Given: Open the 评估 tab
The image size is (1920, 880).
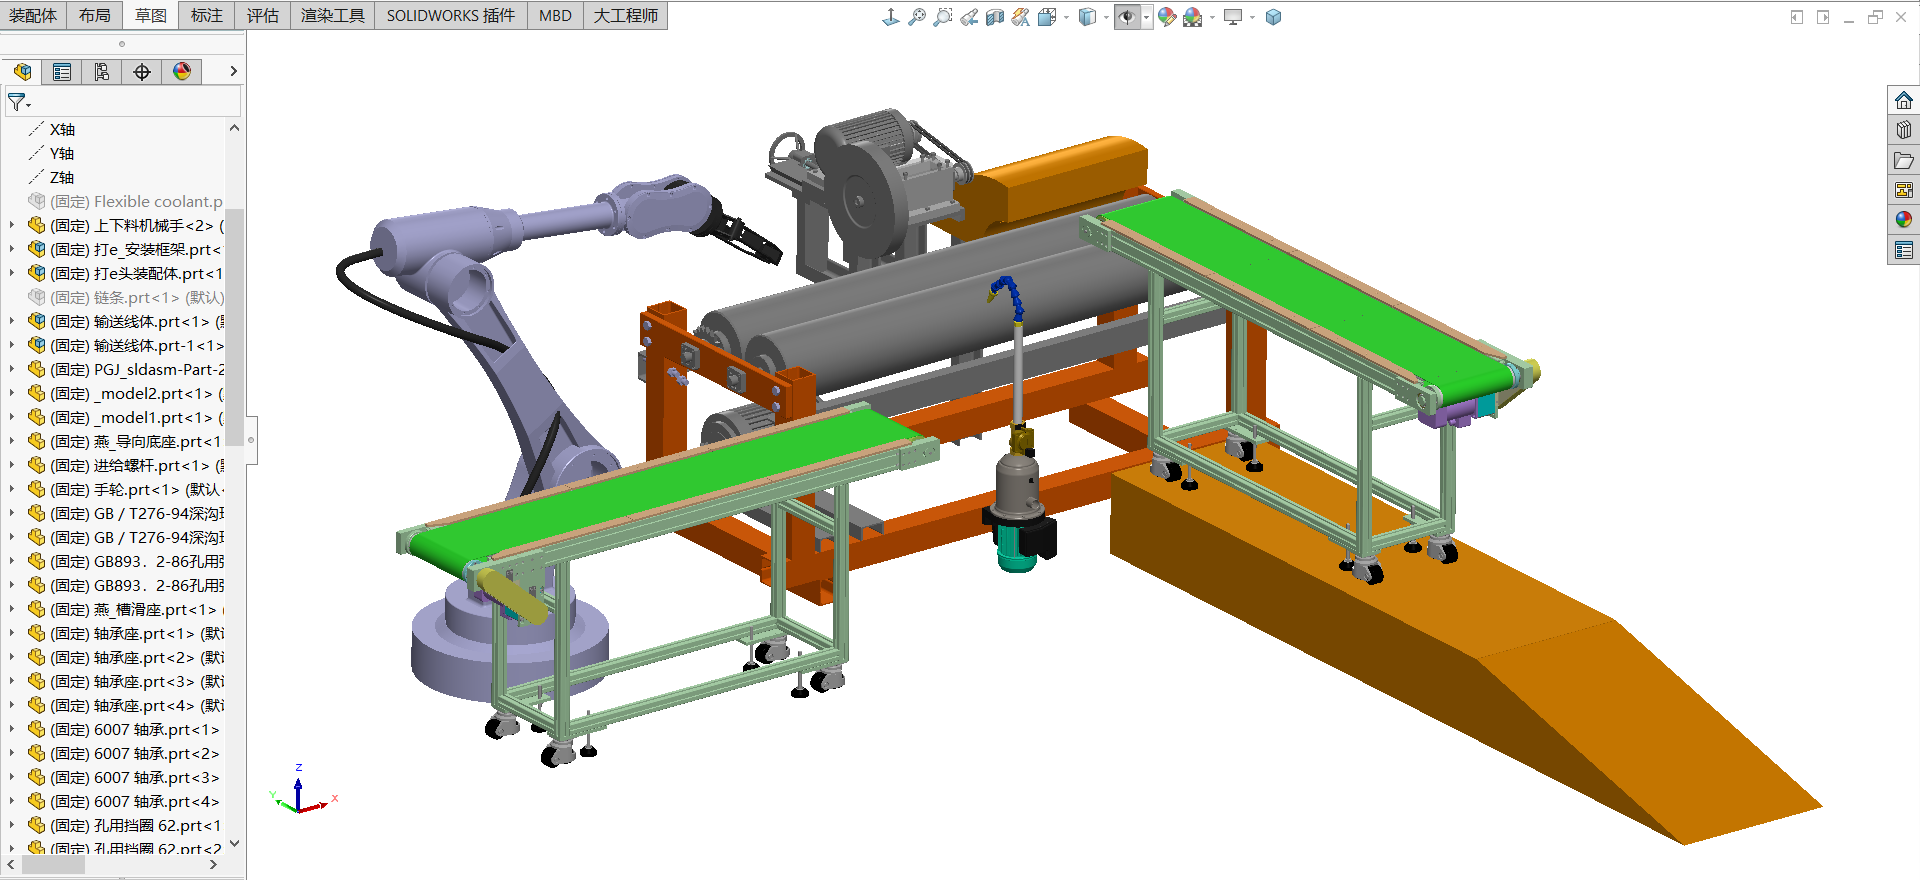Looking at the screenshot, I should [263, 15].
